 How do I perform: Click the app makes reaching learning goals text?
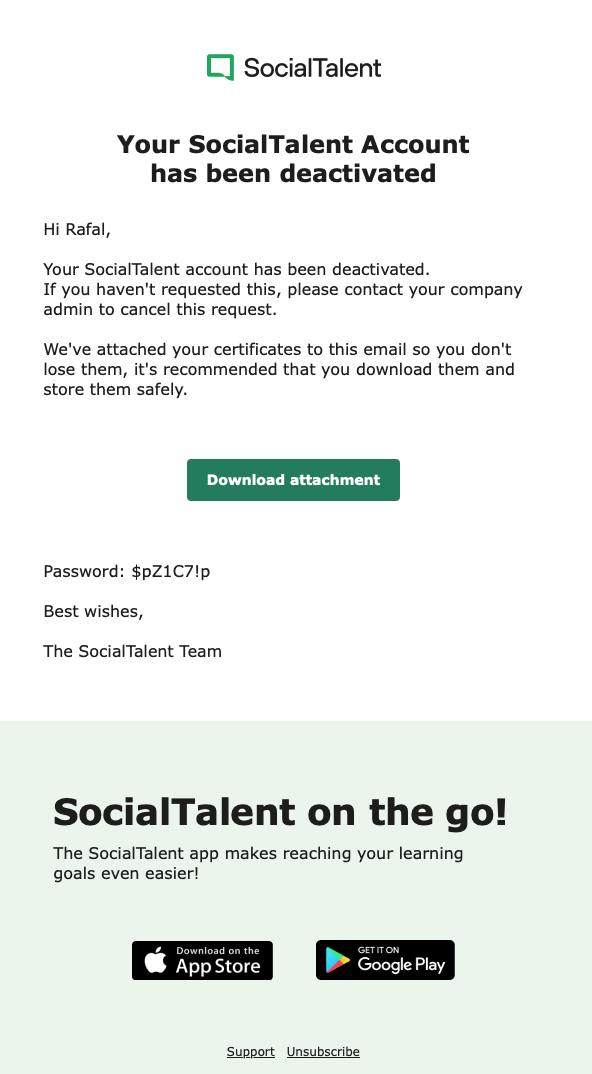(258, 863)
